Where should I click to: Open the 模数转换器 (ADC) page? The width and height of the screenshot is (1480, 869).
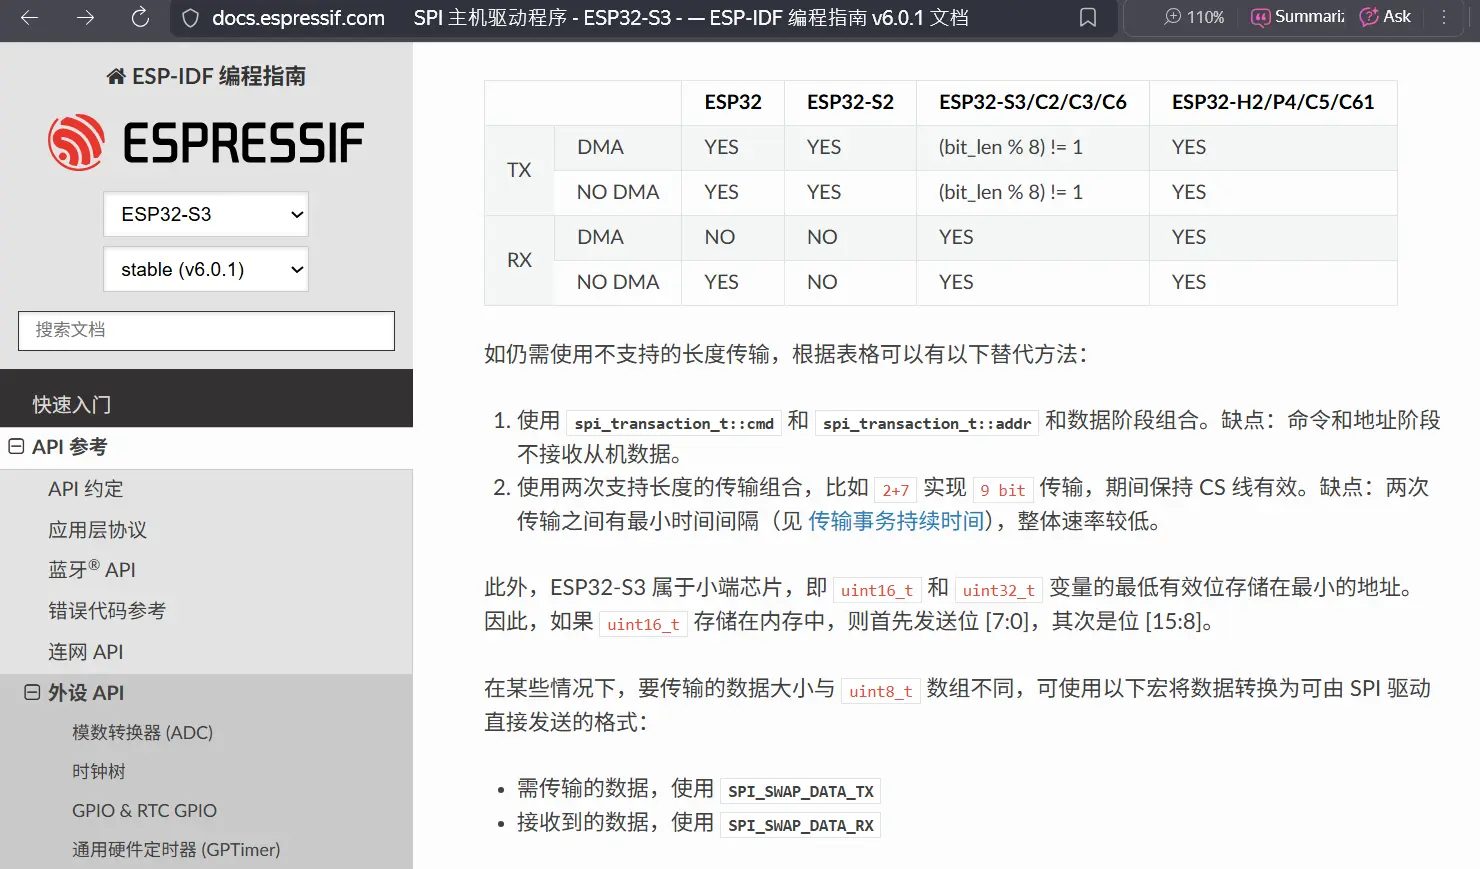142,732
